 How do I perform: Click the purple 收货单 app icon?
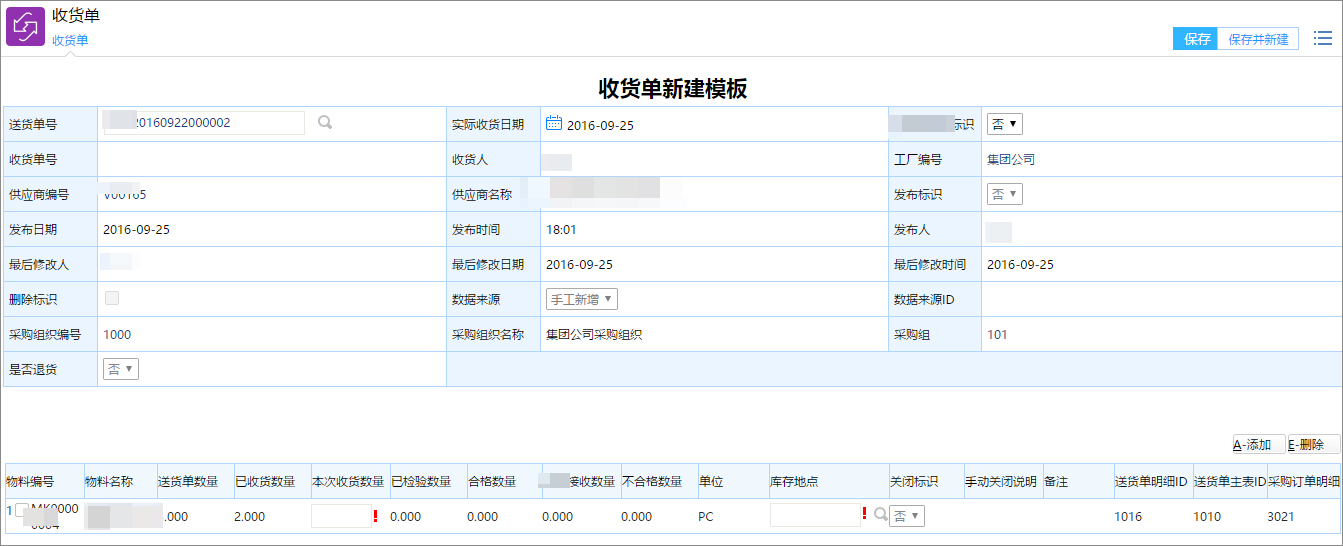[x=26, y=26]
